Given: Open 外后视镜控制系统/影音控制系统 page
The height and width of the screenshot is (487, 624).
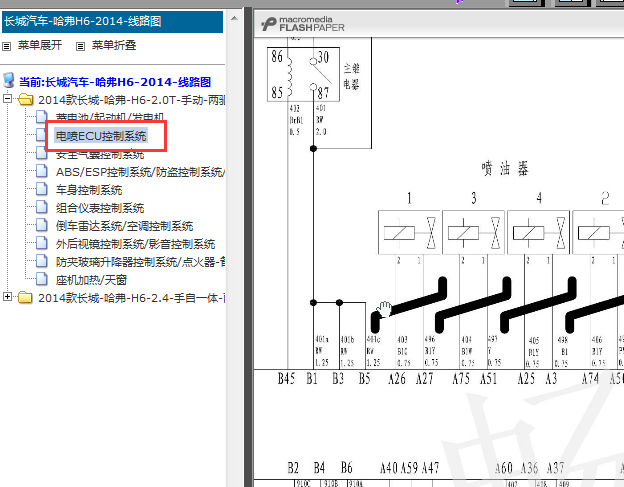Looking at the screenshot, I should coord(135,244).
